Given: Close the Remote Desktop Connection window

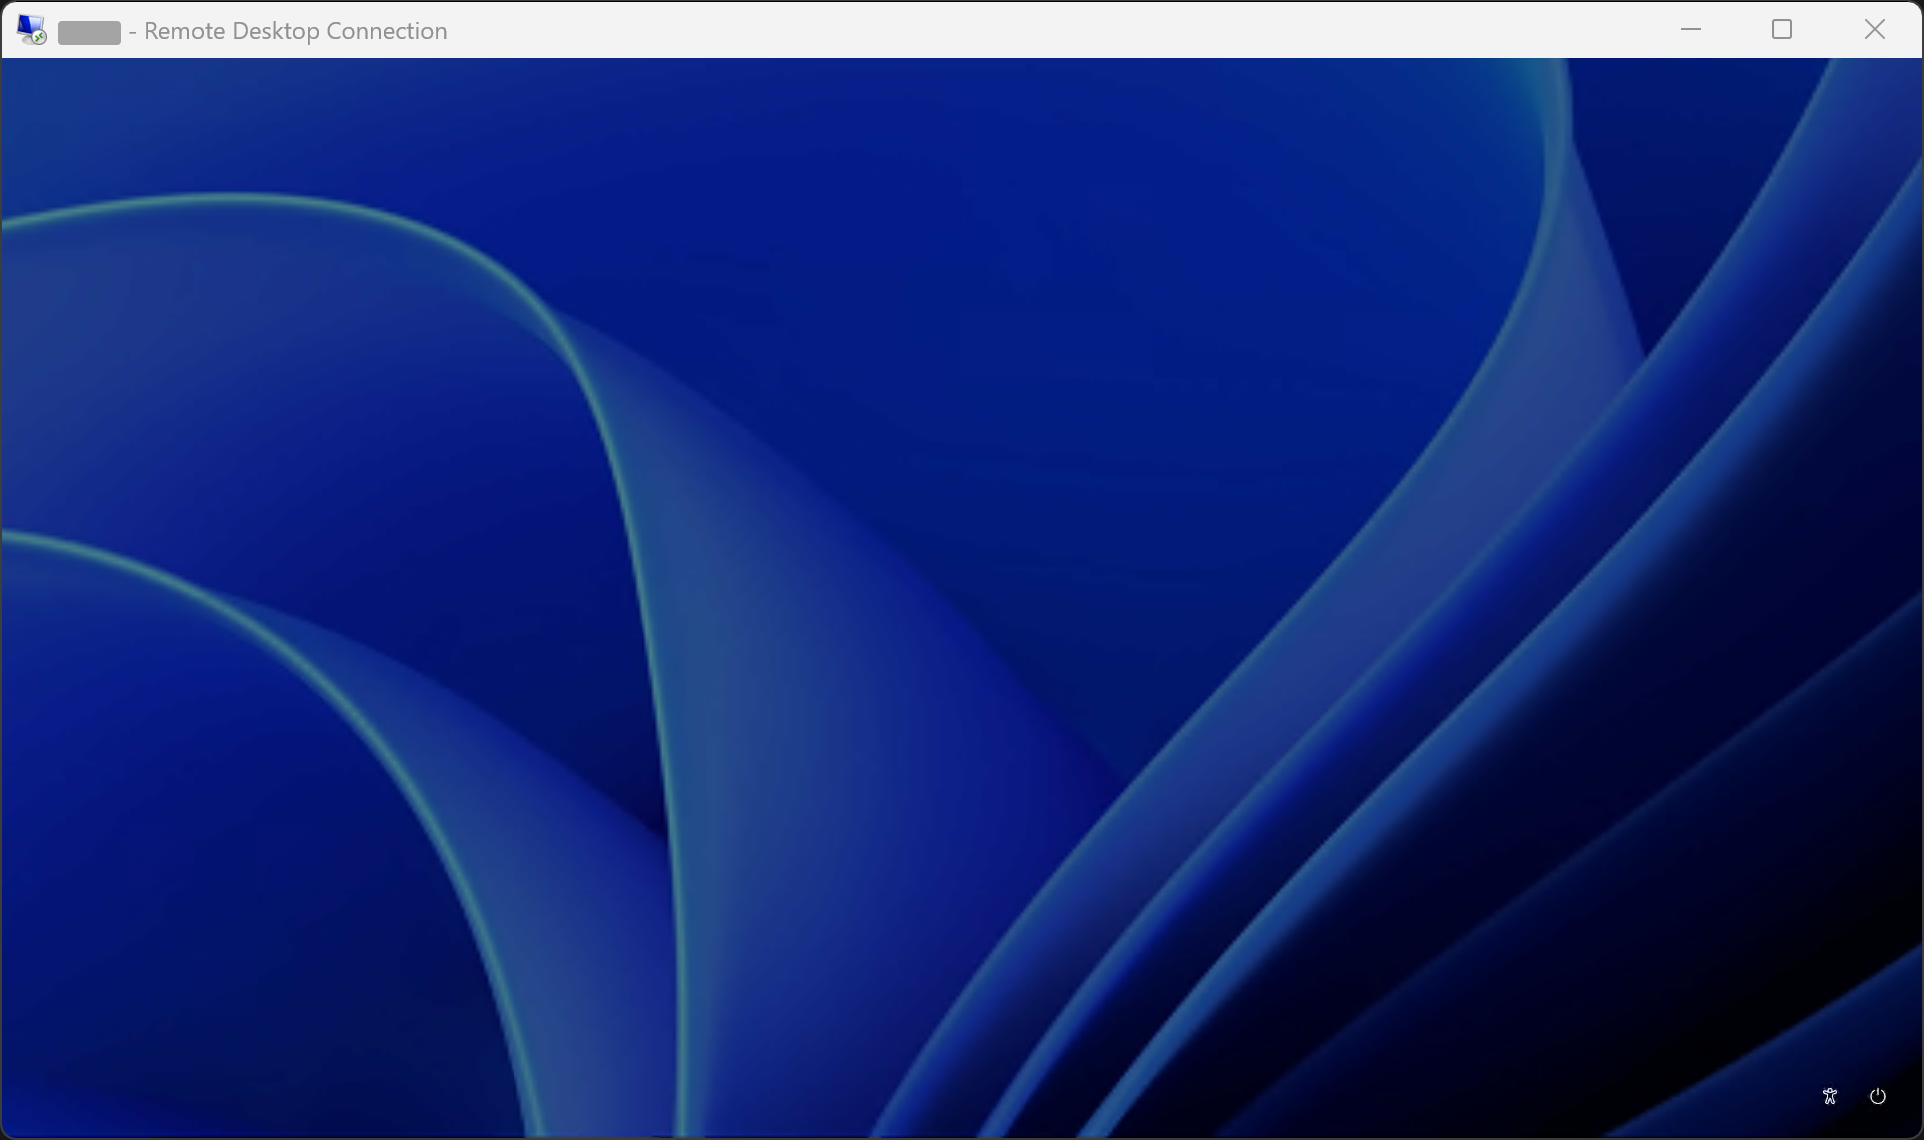Looking at the screenshot, I should pyautogui.click(x=1875, y=30).
